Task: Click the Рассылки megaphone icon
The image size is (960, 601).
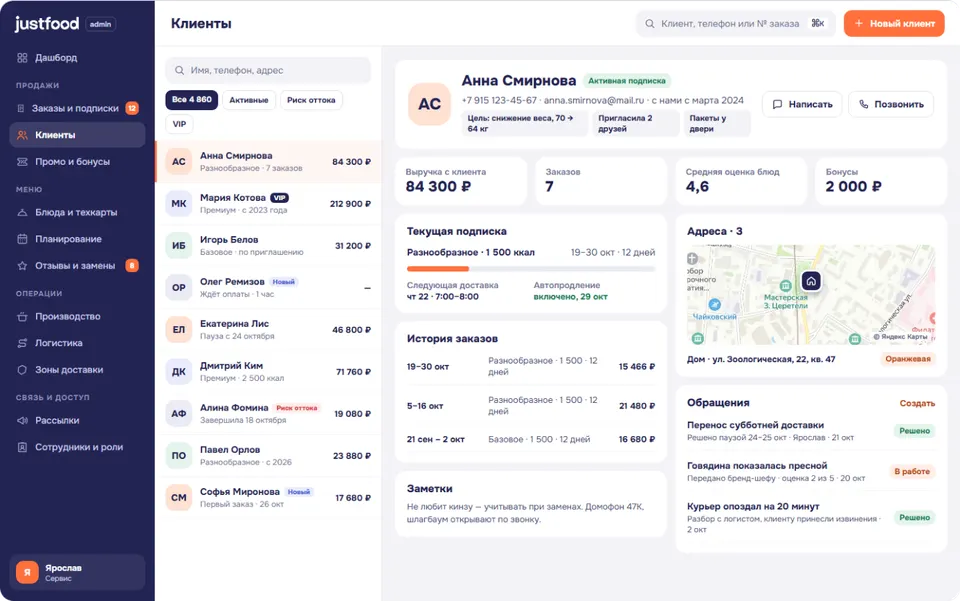Action: (x=22, y=420)
